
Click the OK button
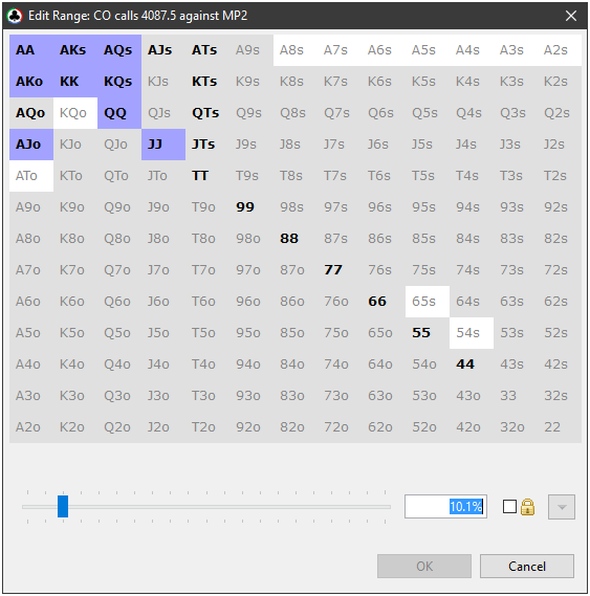point(424,566)
